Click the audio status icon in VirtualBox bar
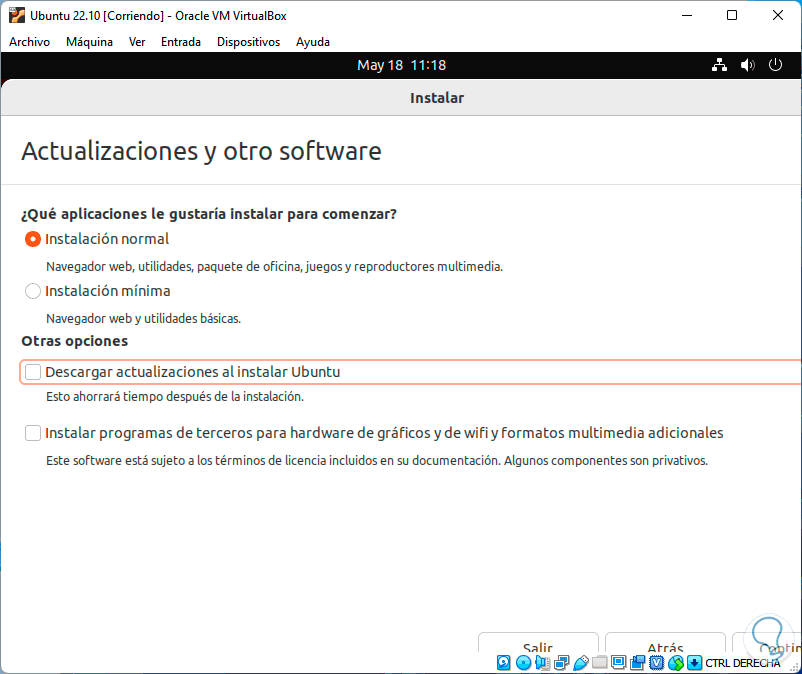802x674 pixels. point(542,663)
